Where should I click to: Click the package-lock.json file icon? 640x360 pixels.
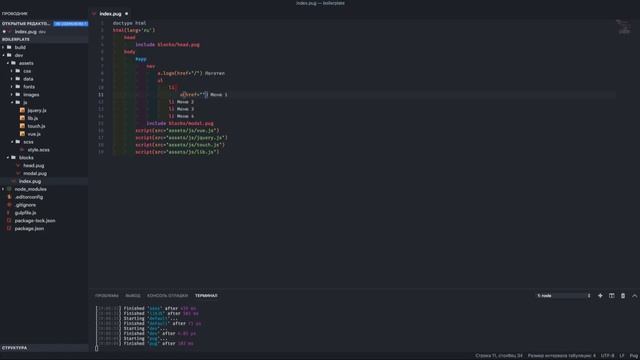[x=9, y=220]
